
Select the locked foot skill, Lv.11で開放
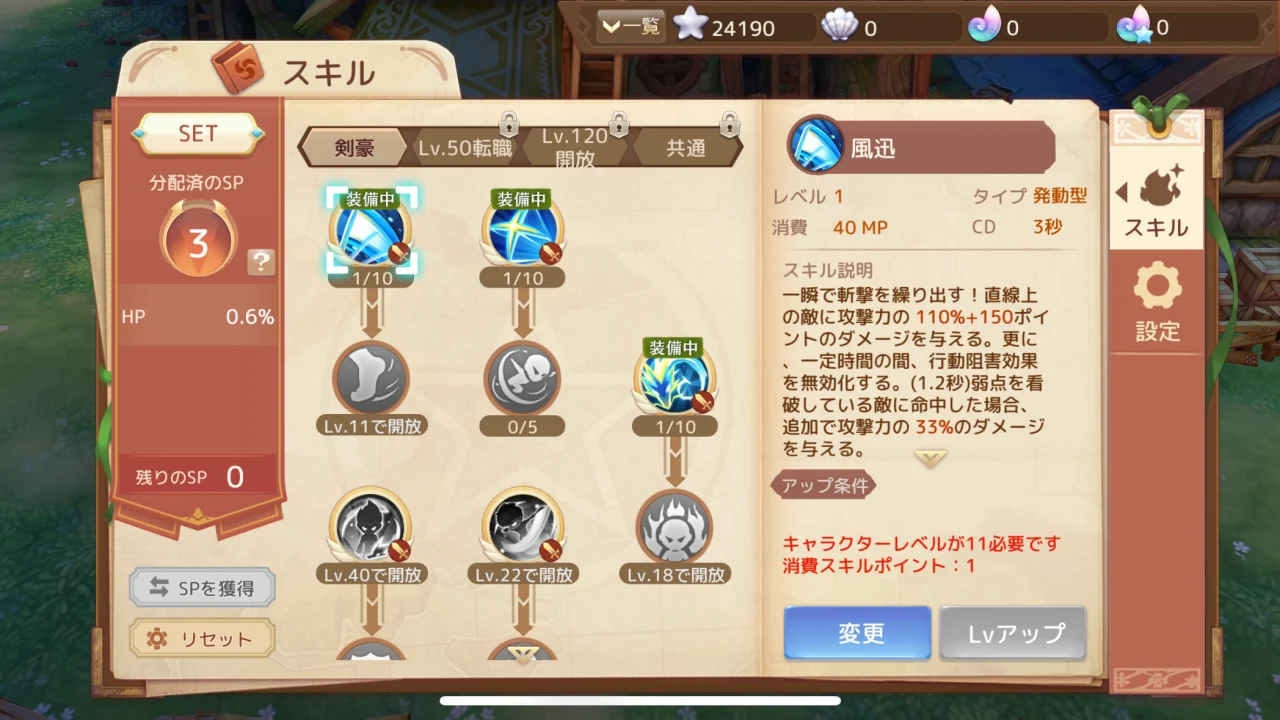[x=371, y=378]
